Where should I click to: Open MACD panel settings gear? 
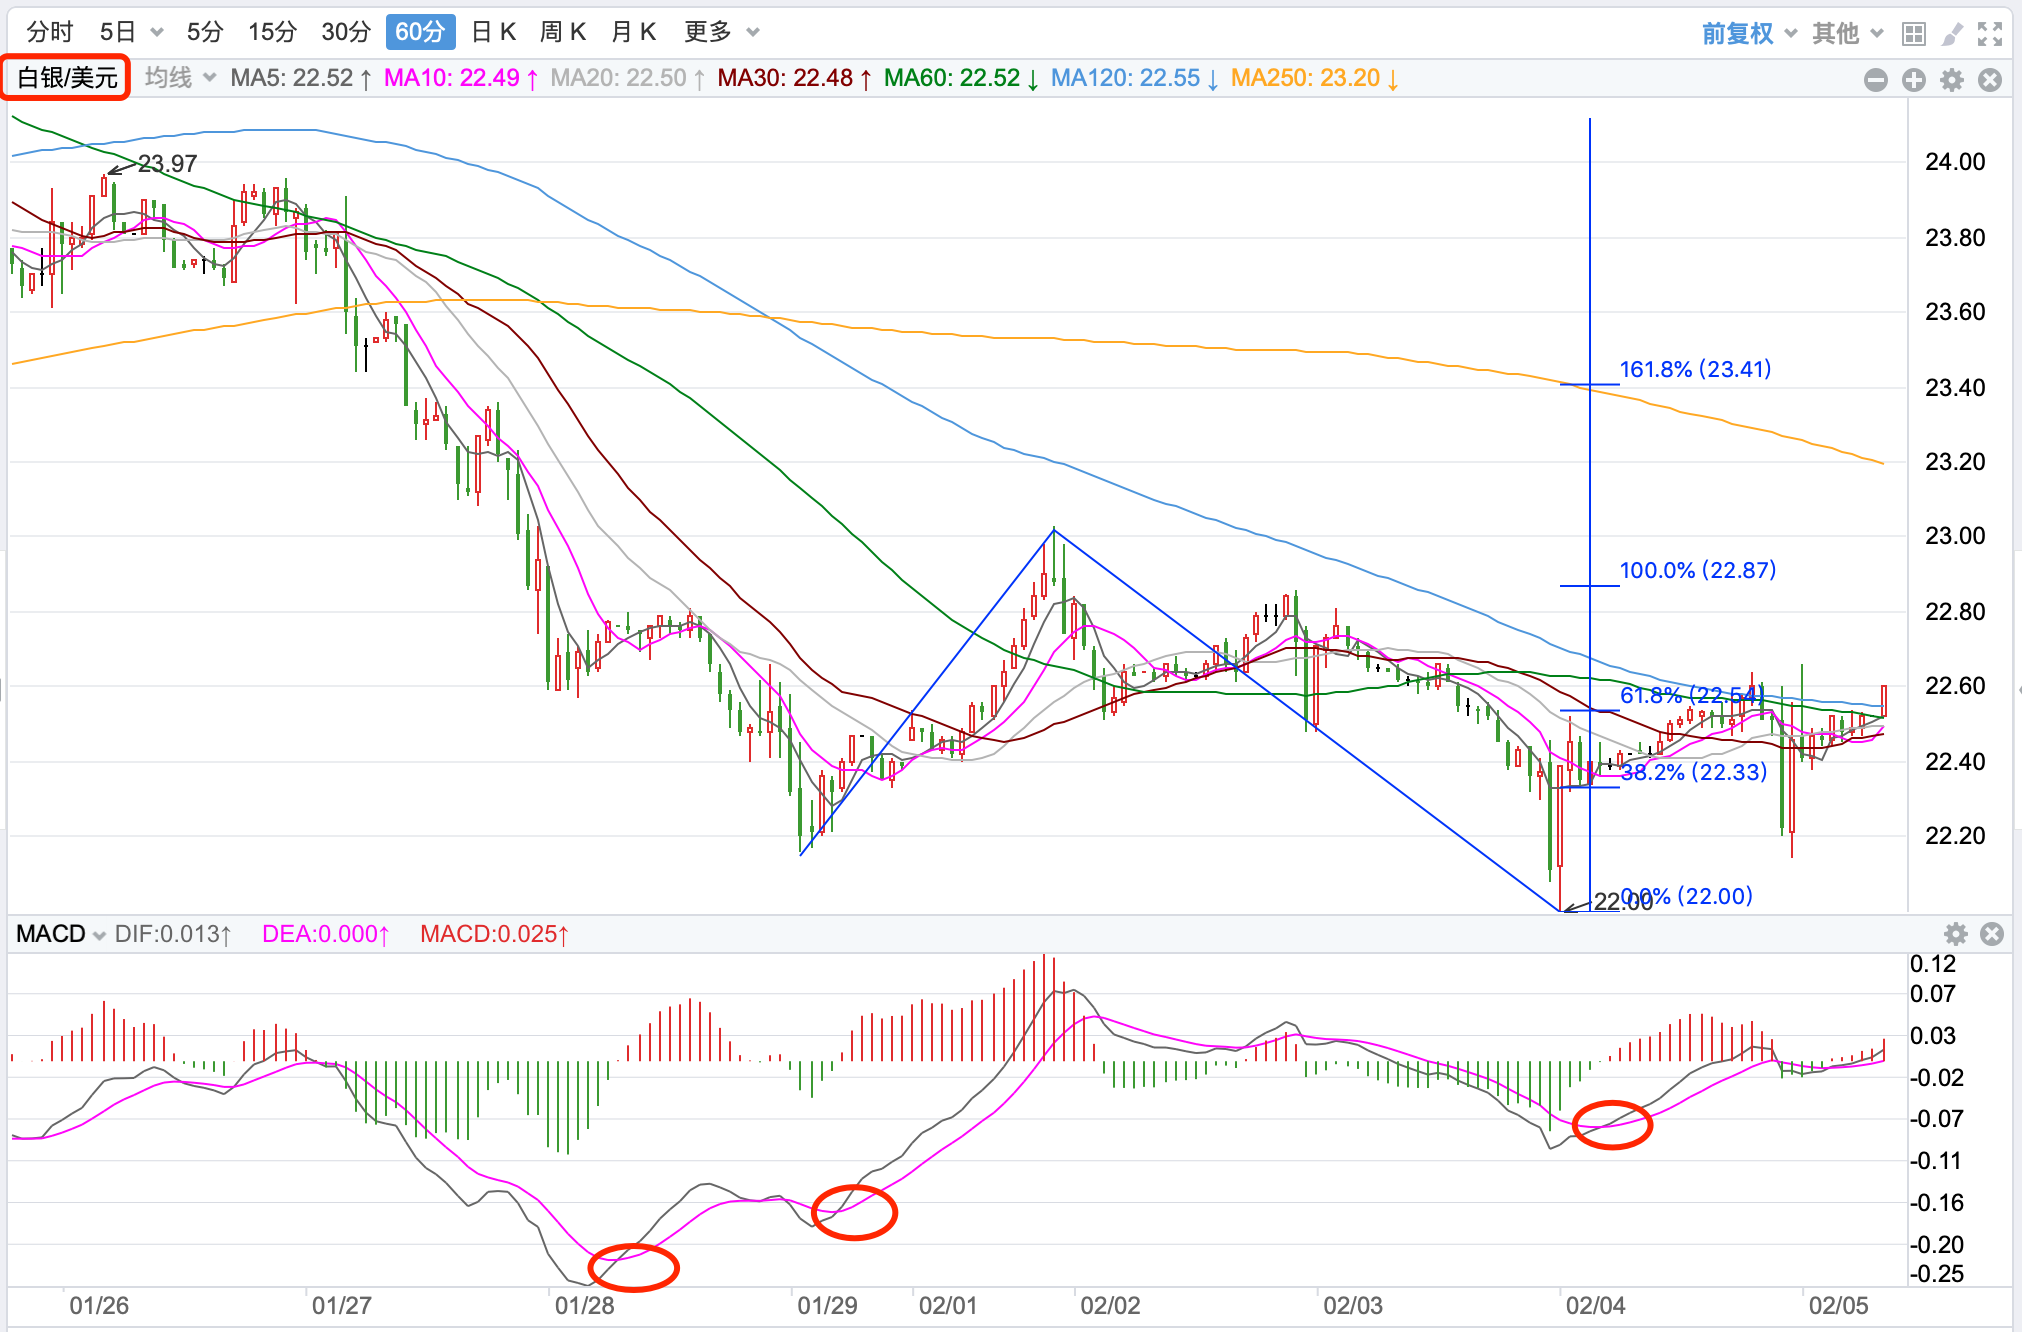pyautogui.click(x=1956, y=934)
